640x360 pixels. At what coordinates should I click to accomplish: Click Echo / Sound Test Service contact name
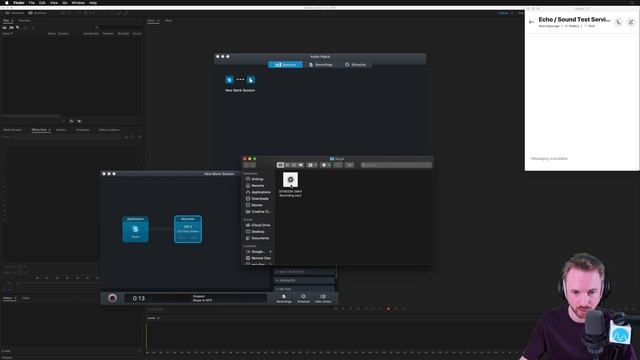coord(574,19)
